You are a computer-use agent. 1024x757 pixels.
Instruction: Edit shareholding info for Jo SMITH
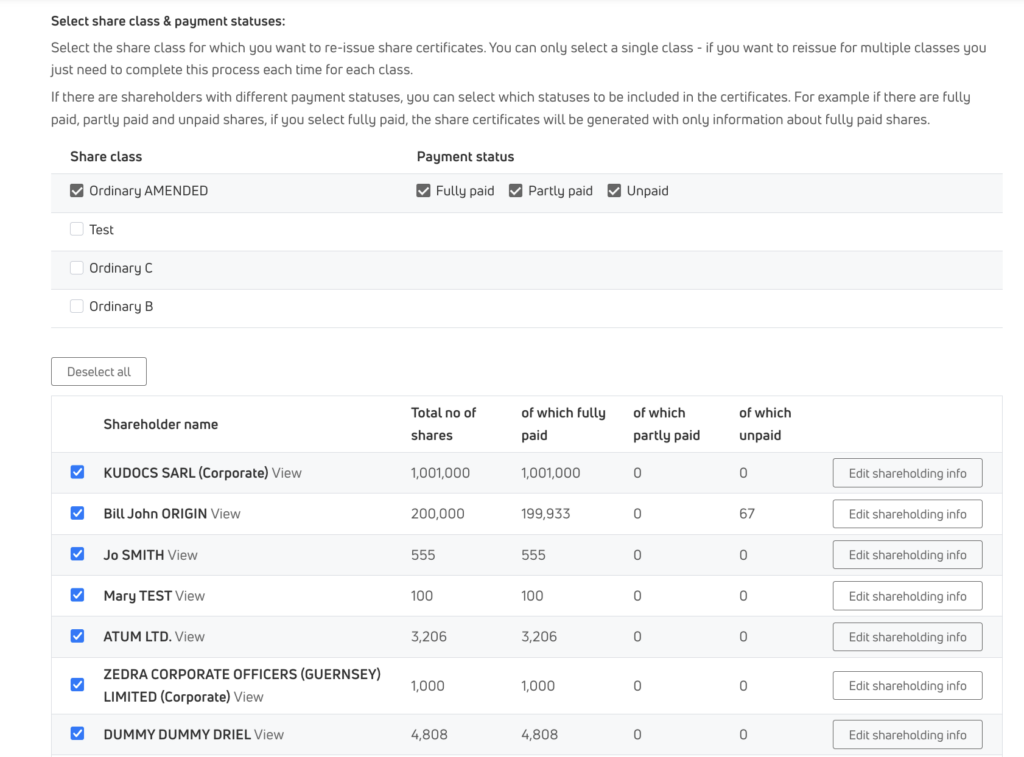click(x=907, y=555)
